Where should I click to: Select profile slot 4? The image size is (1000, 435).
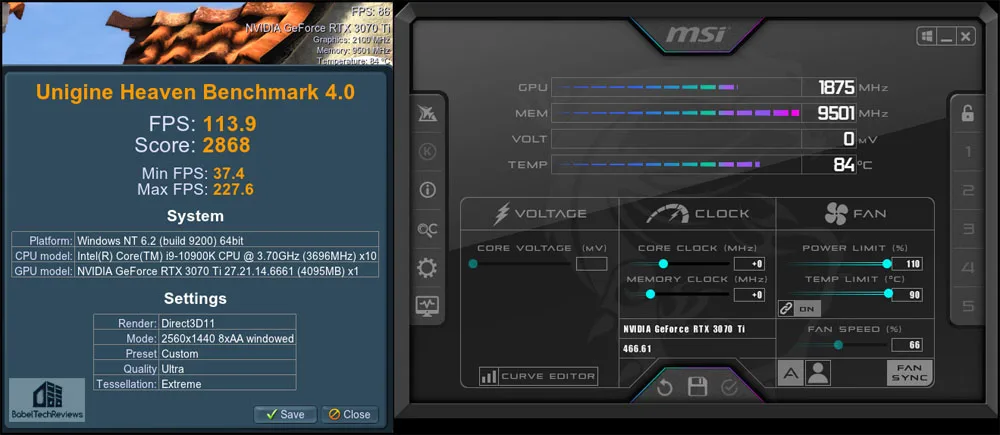(968, 268)
